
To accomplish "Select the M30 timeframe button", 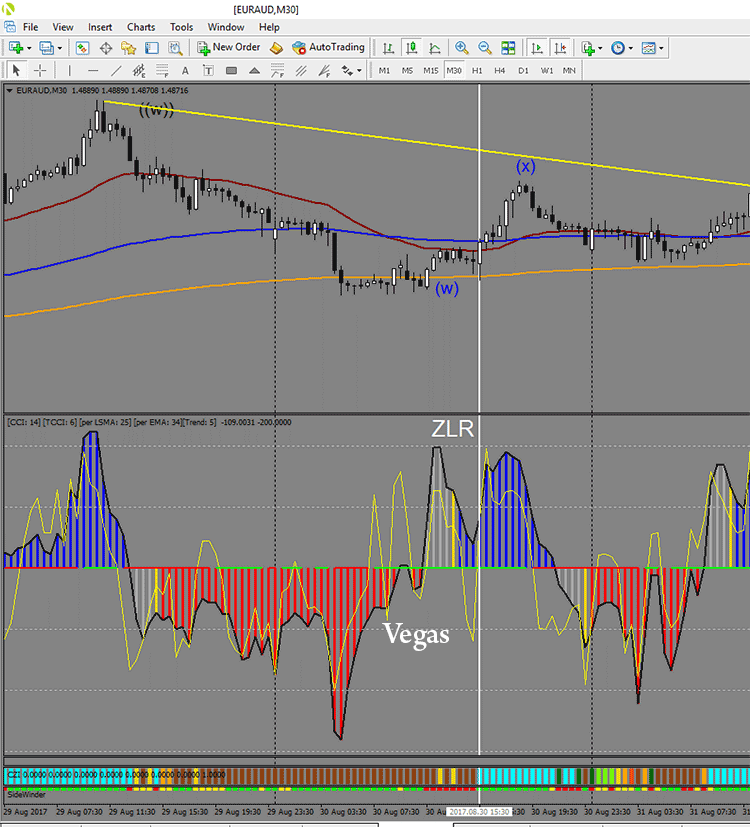I will (454, 70).
